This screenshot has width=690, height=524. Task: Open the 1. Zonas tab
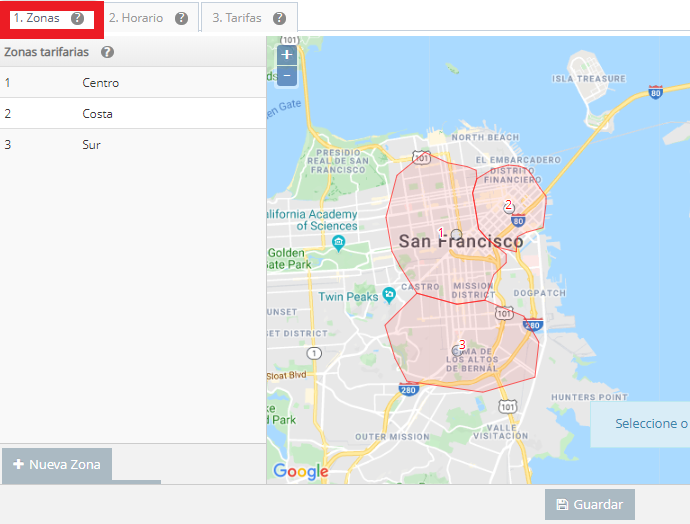coord(52,18)
